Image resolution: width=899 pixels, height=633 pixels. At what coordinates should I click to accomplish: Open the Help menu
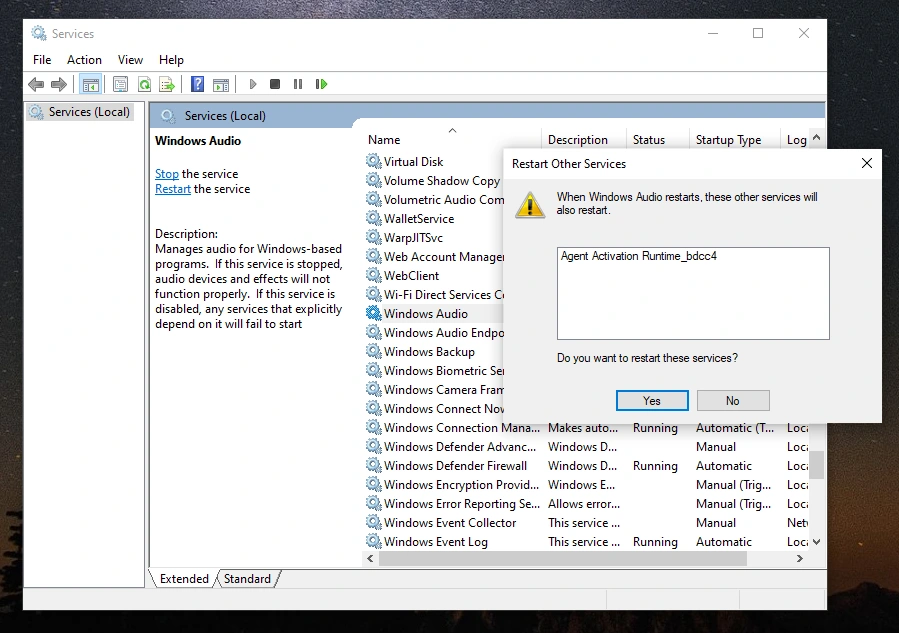coord(171,60)
